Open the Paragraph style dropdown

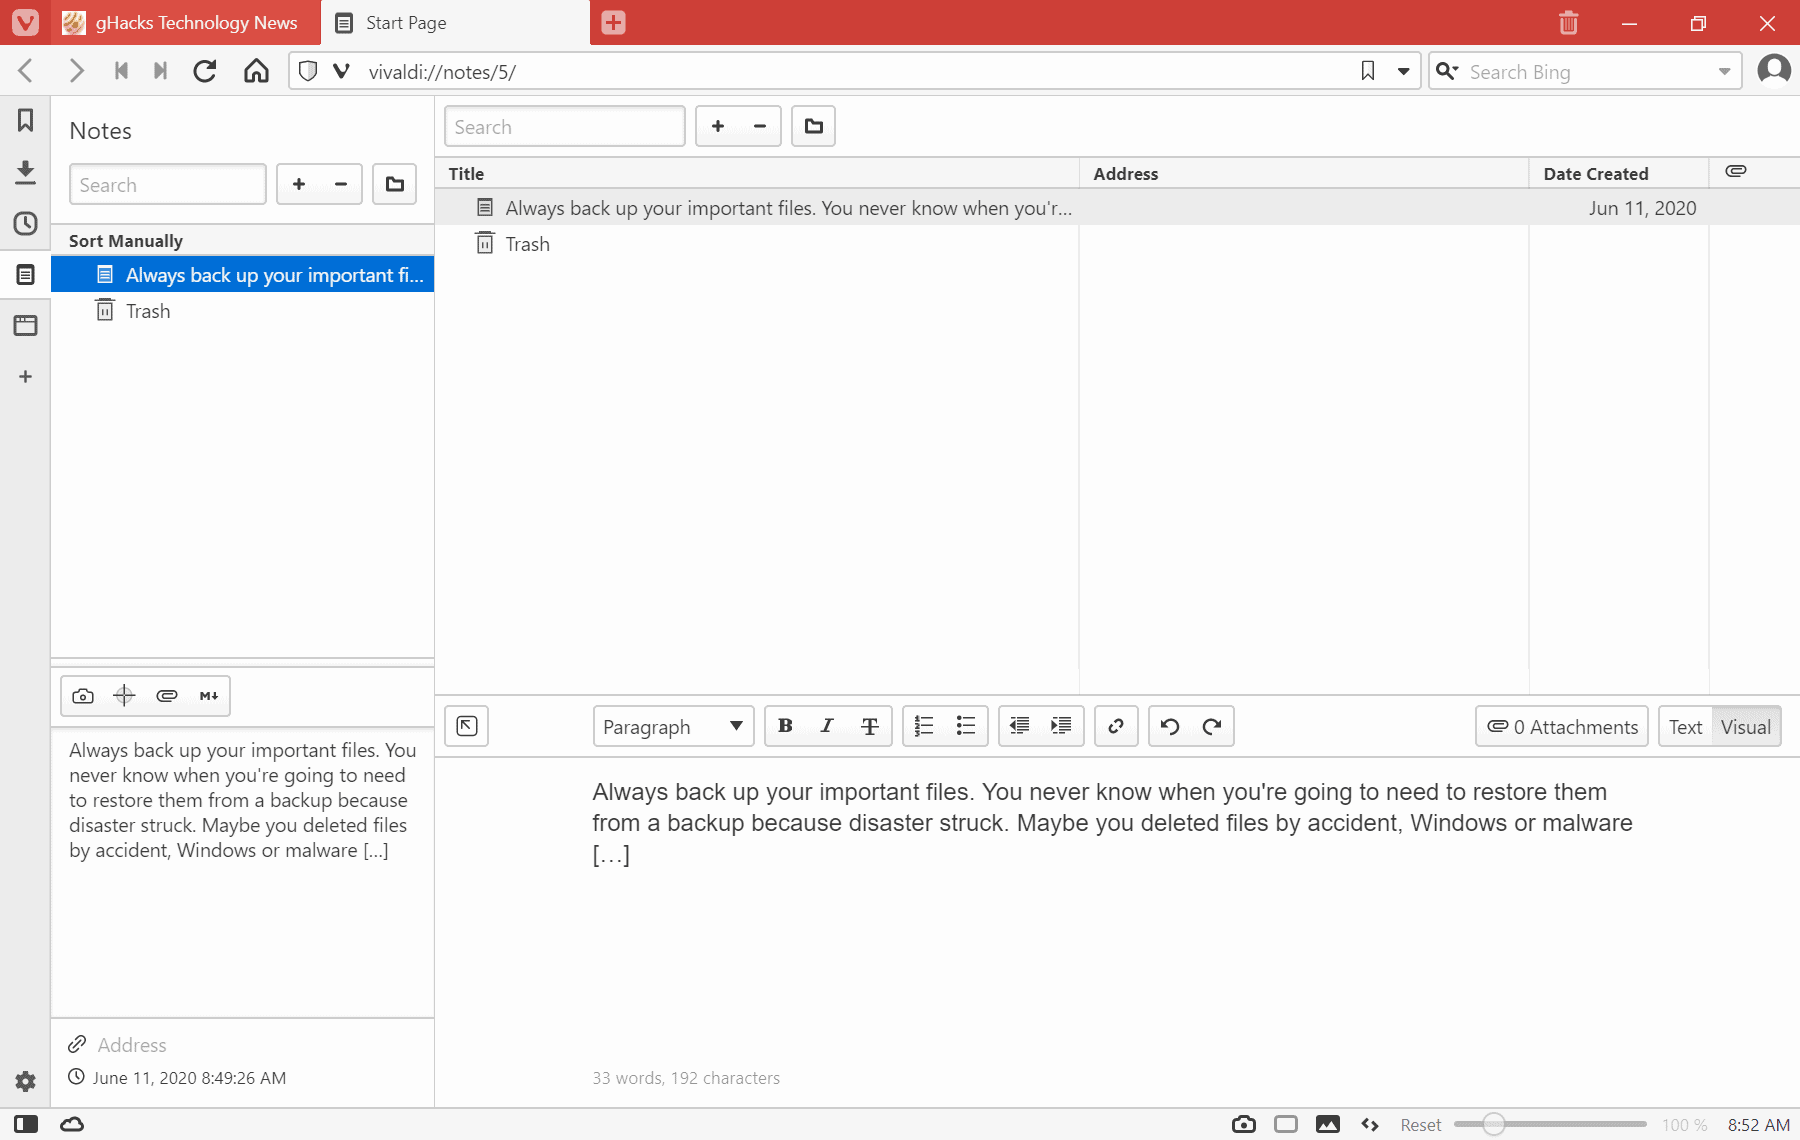(x=672, y=726)
